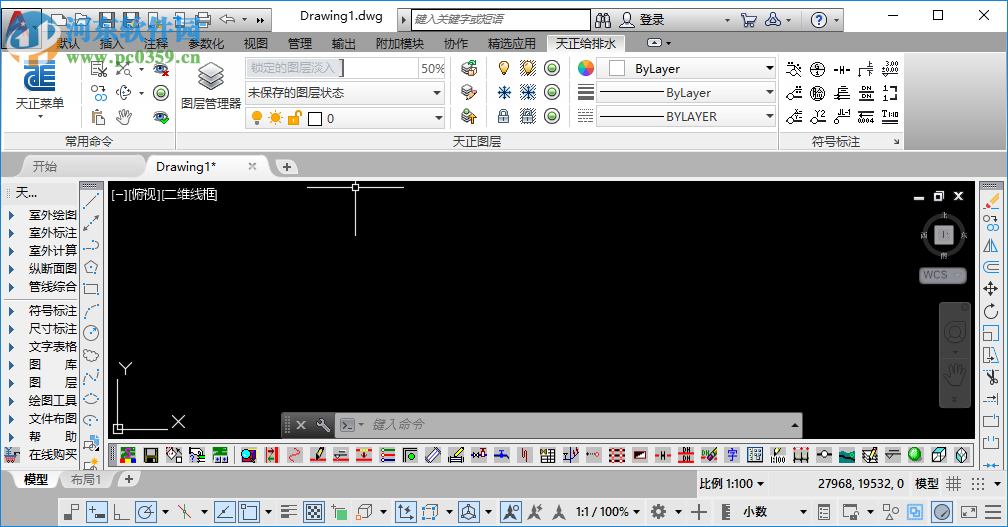Click the mirror tool icon
This screenshot has width=1008, height=527.
pos(991,246)
